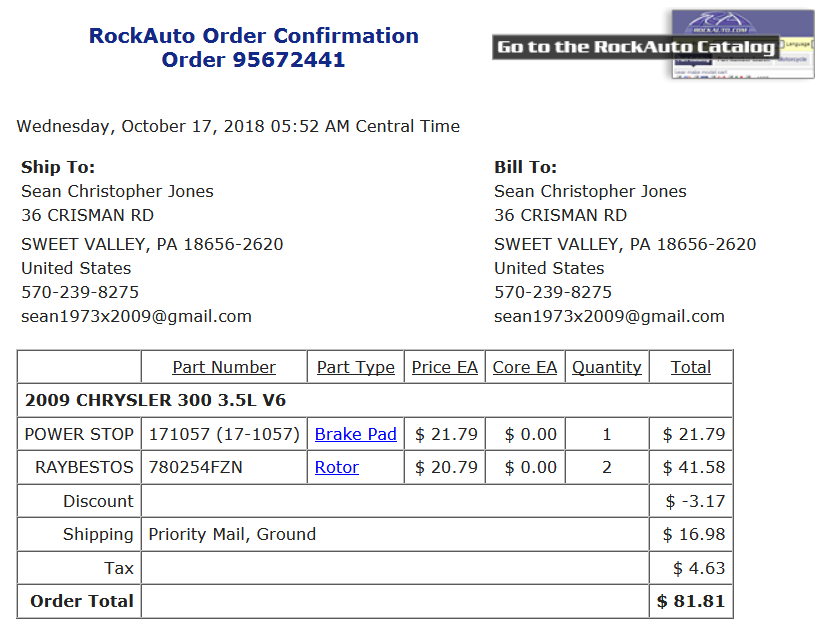Click the Quantity column header

(x=607, y=367)
